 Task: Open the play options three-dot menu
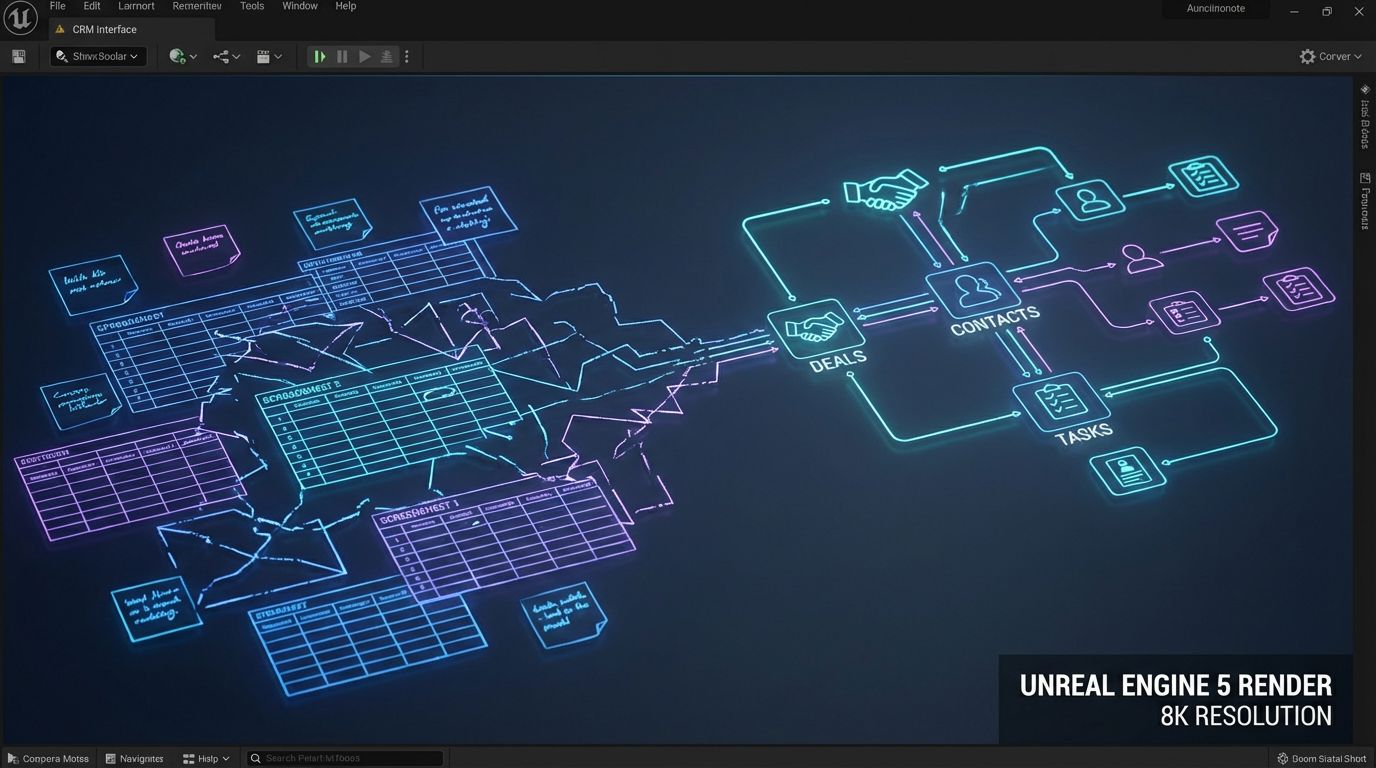406,57
